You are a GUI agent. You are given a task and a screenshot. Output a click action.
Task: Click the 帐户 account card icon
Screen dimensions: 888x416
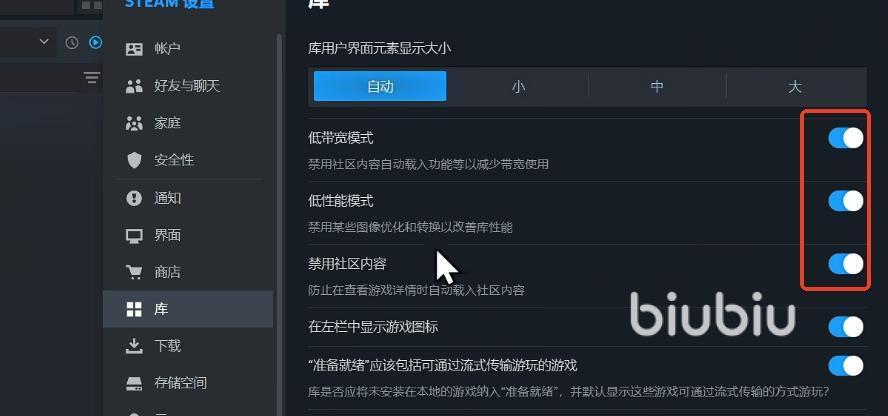click(x=134, y=49)
